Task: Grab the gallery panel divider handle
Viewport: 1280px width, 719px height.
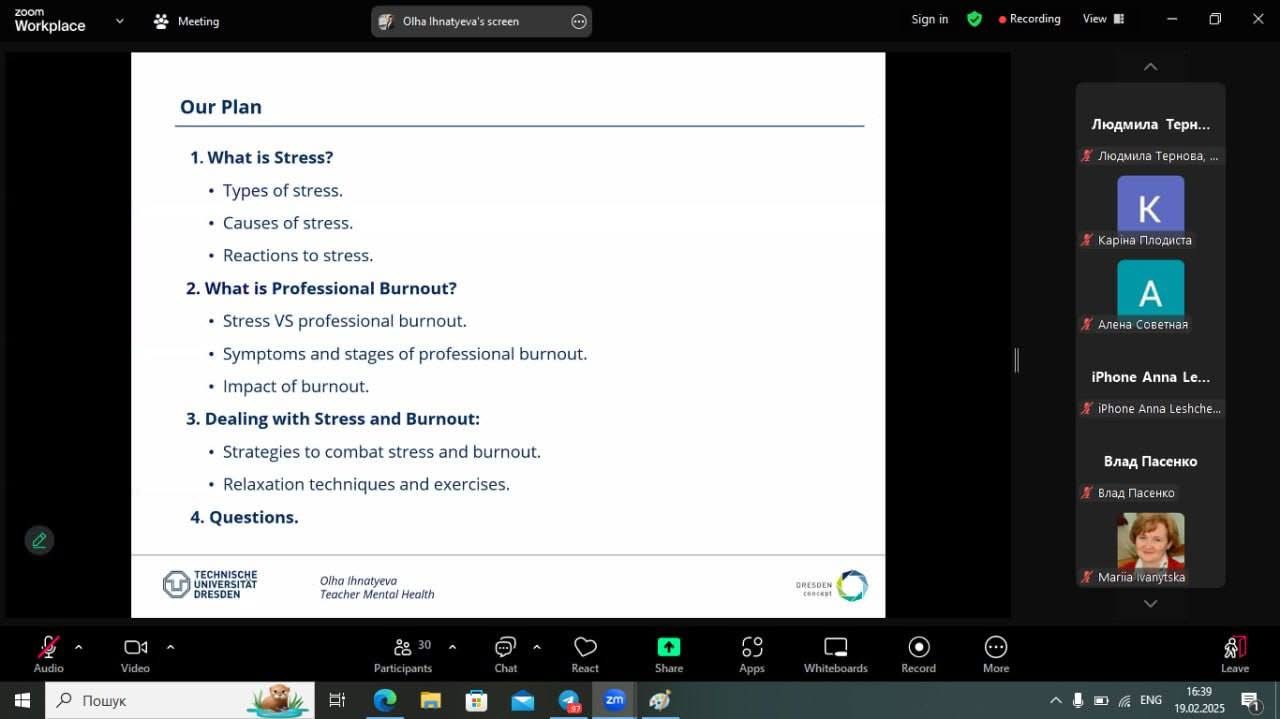Action: 1016,360
